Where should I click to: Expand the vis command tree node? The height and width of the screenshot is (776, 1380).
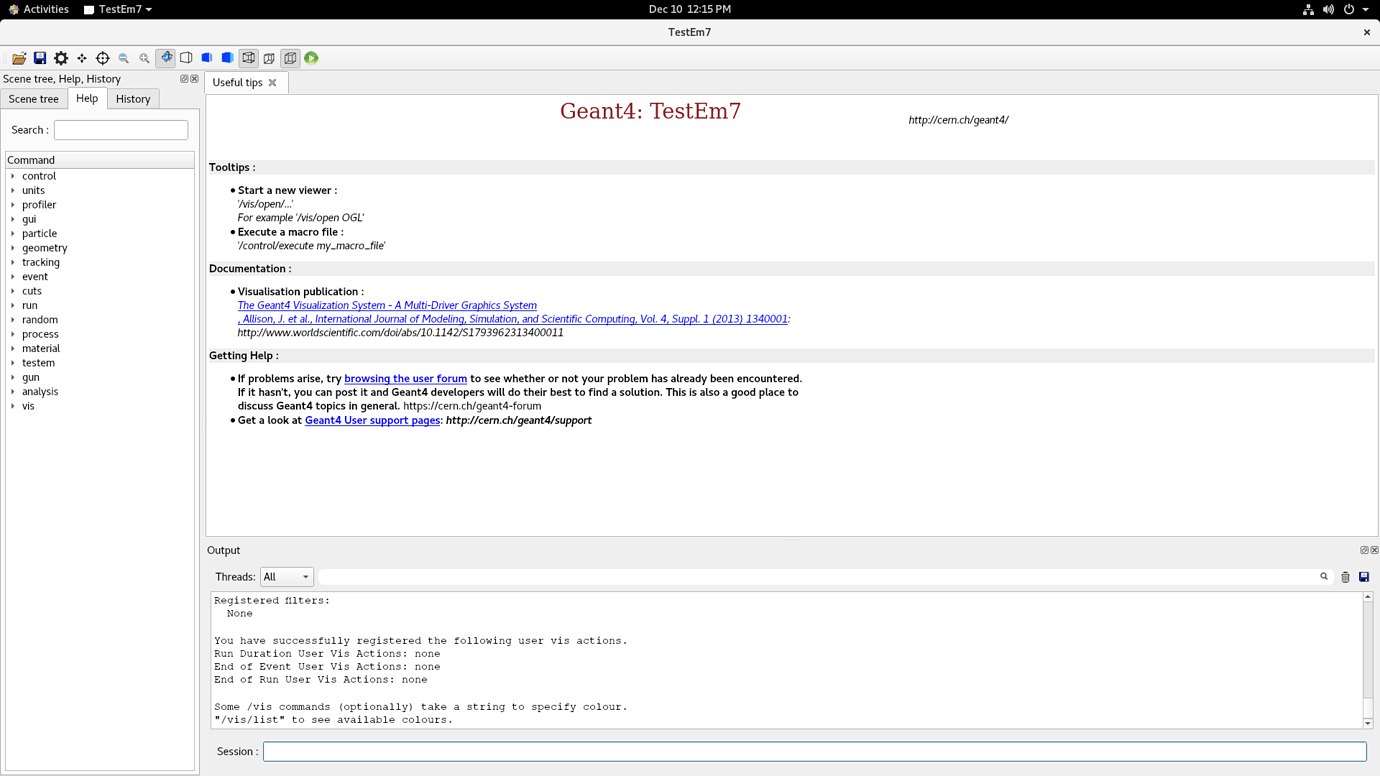pos(13,406)
